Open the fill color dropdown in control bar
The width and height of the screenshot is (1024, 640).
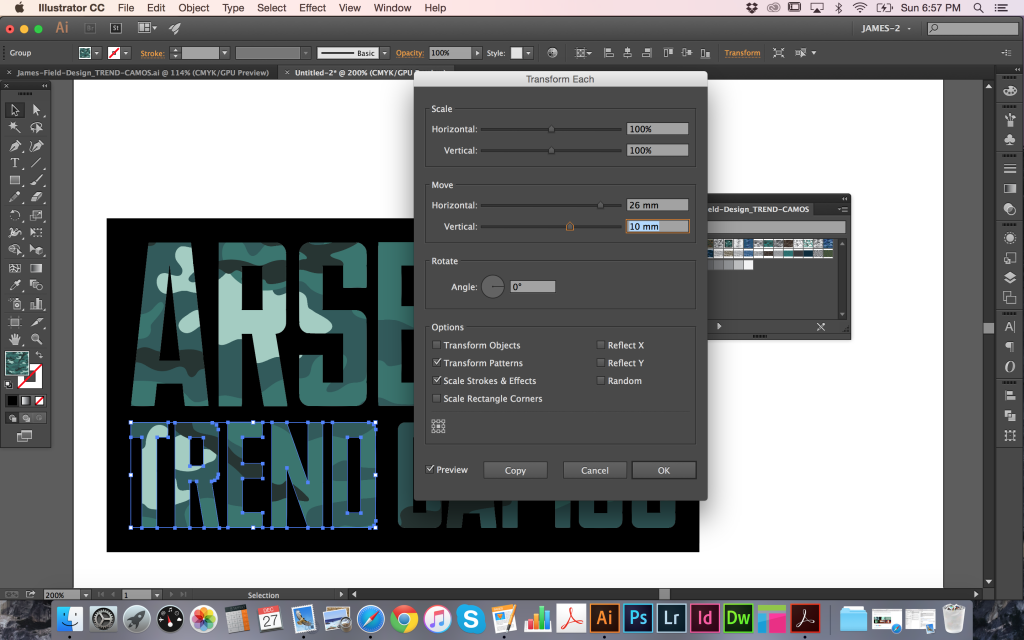point(97,53)
